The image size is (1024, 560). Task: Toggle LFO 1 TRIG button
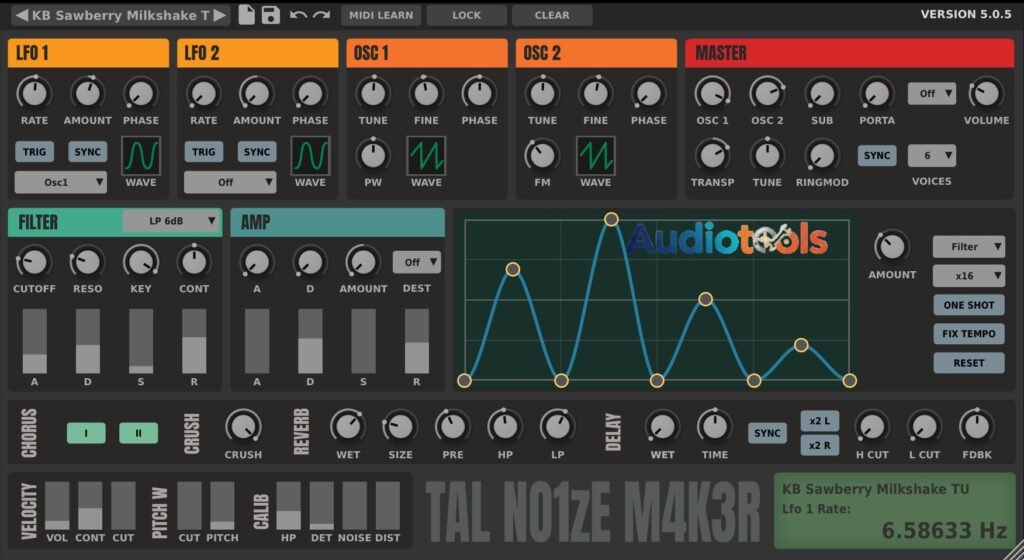coord(34,152)
